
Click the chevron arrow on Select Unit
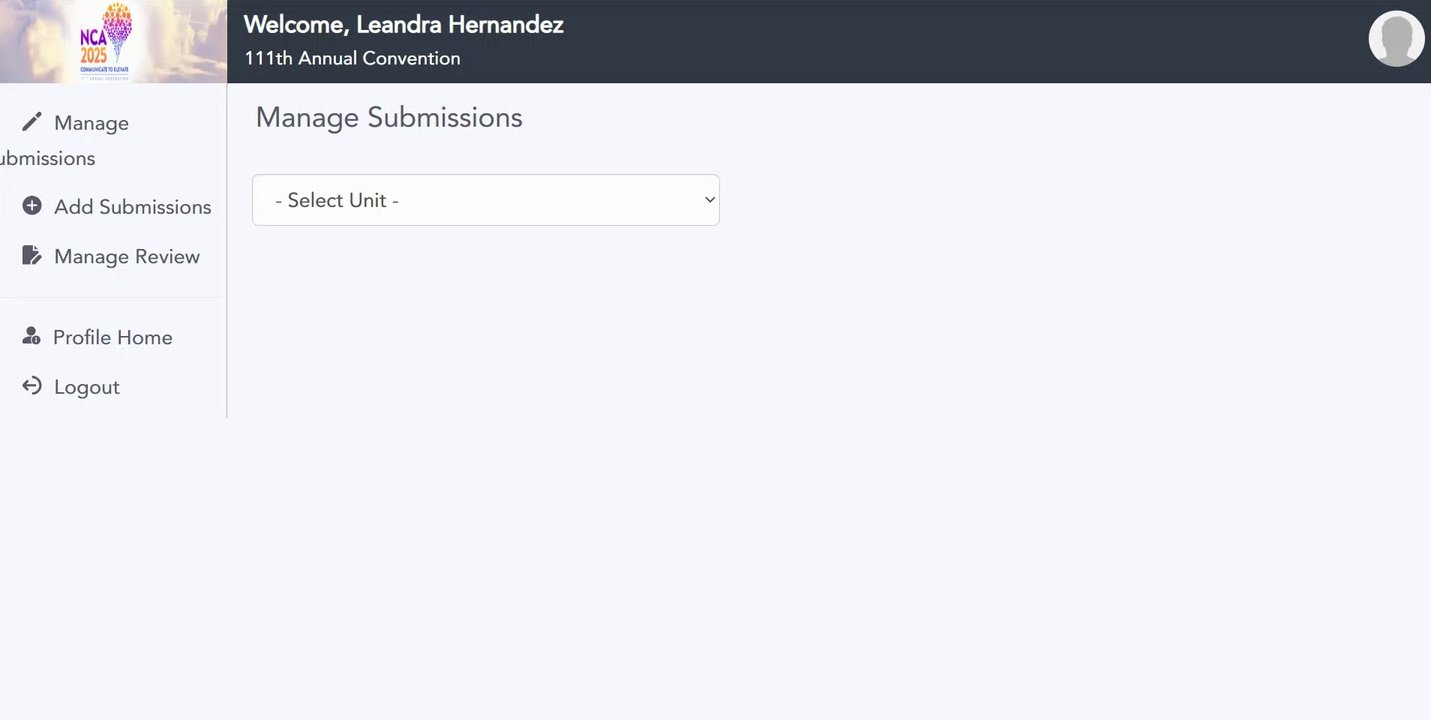(709, 200)
